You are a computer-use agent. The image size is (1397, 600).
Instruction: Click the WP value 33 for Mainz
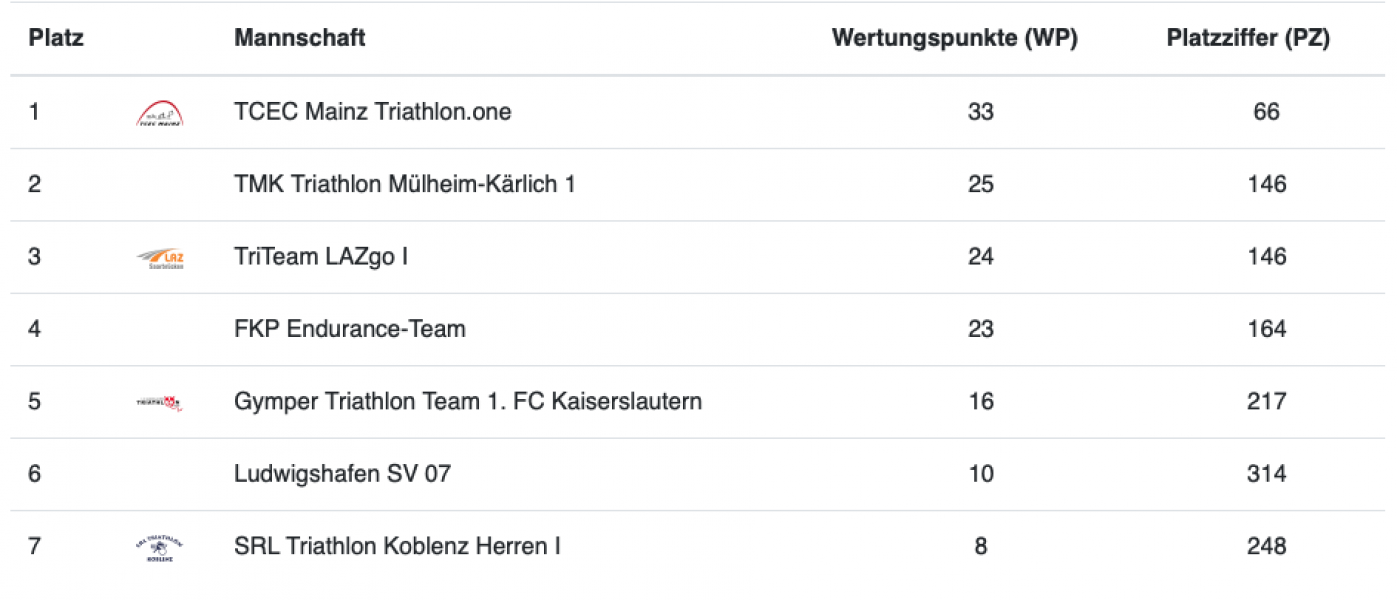[x=981, y=112]
